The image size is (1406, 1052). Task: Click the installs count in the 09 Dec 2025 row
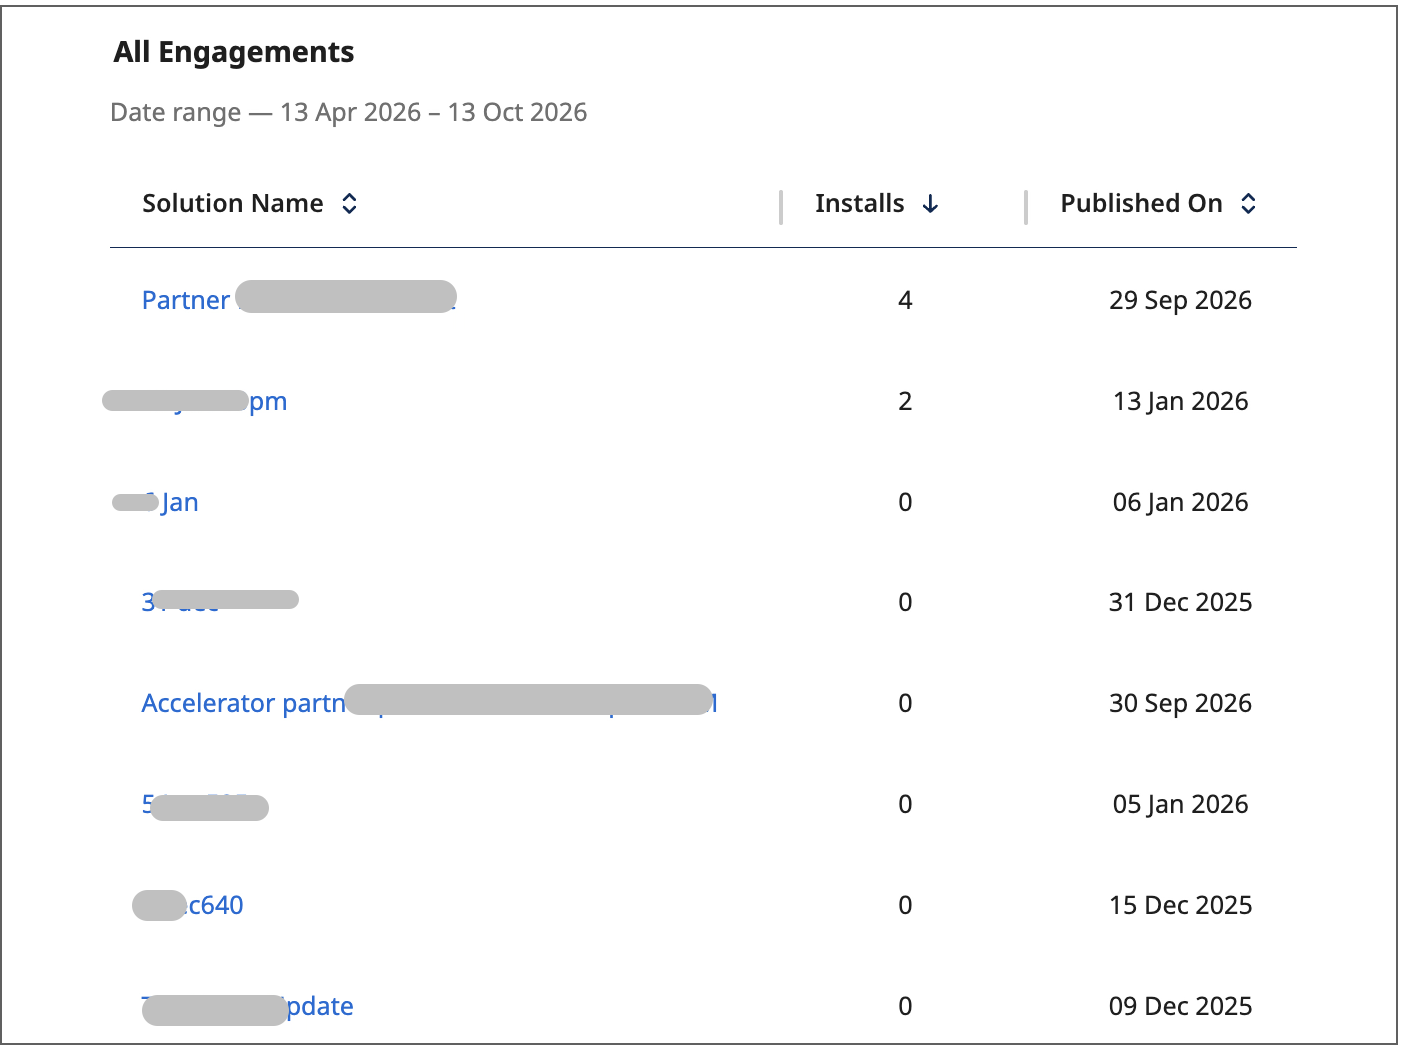pos(905,1006)
